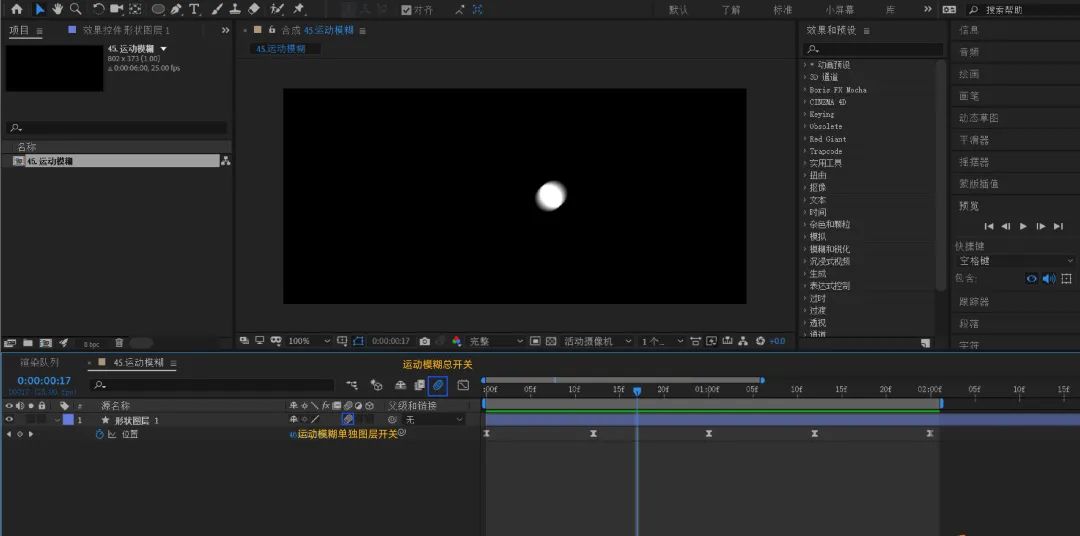Select 45.运动模糊 item in project list
This screenshot has width=1080, height=536.
[116, 161]
